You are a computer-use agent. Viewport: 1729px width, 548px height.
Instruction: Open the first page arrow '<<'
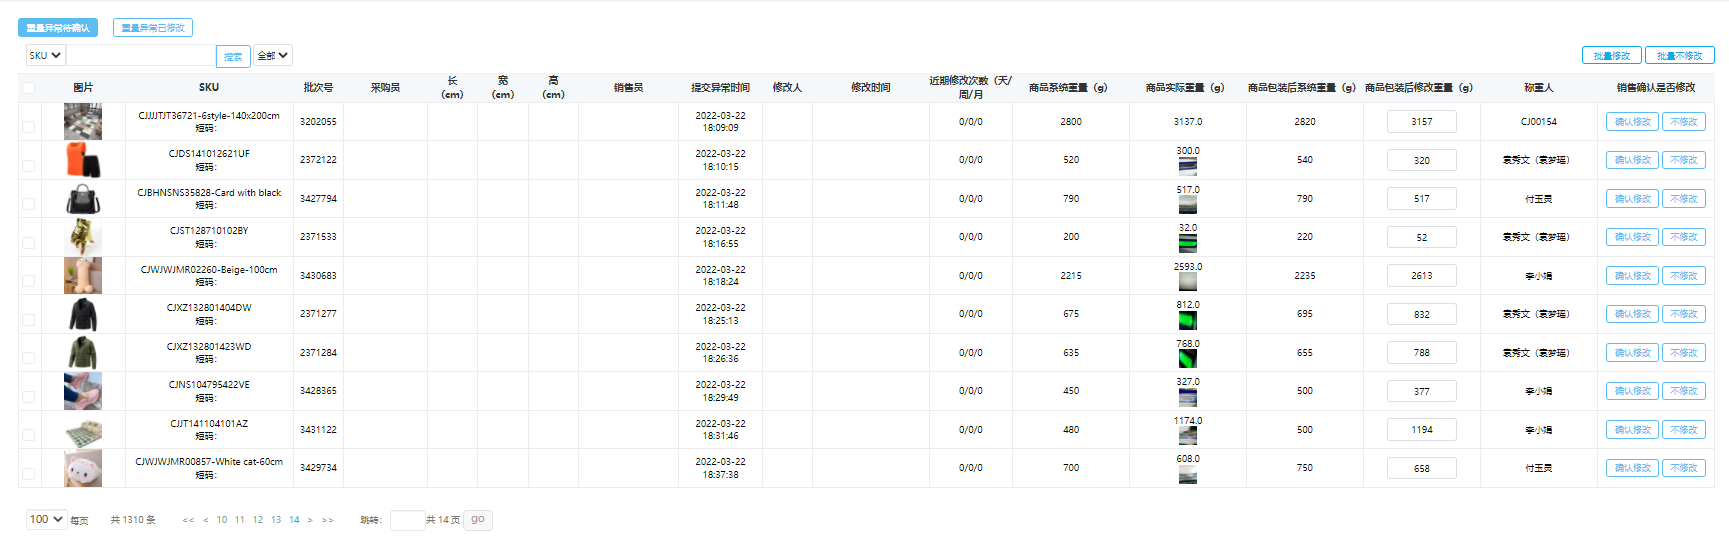tap(188, 520)
